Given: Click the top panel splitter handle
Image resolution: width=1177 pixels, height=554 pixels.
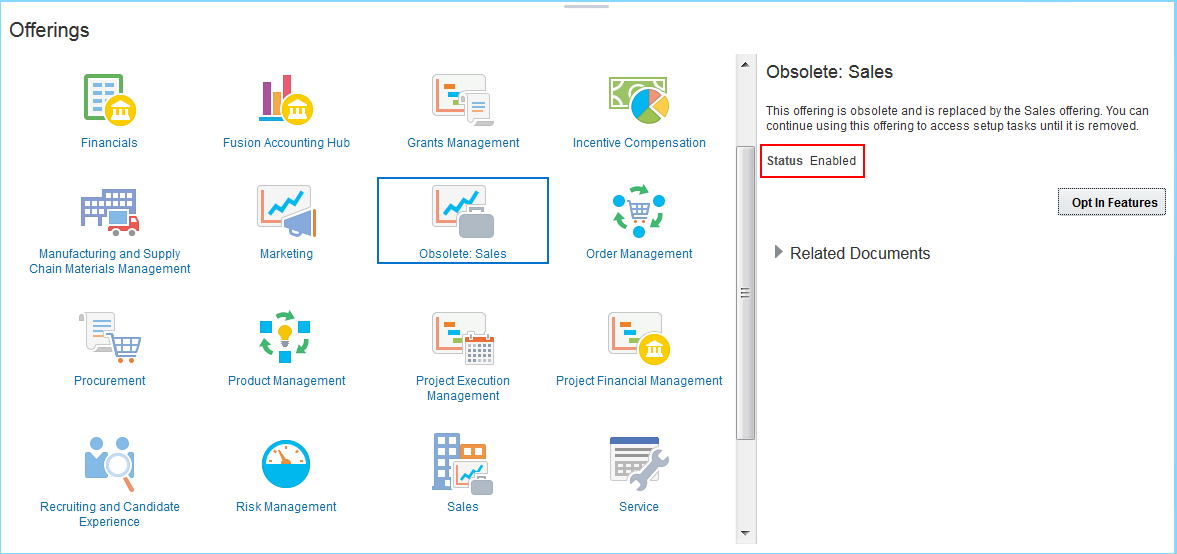Looking at the screenshot, I should 586,6.
